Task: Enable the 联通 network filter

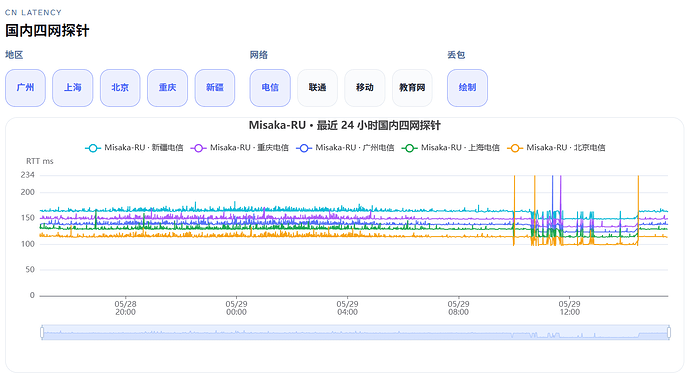Action: tap(317, 88)
